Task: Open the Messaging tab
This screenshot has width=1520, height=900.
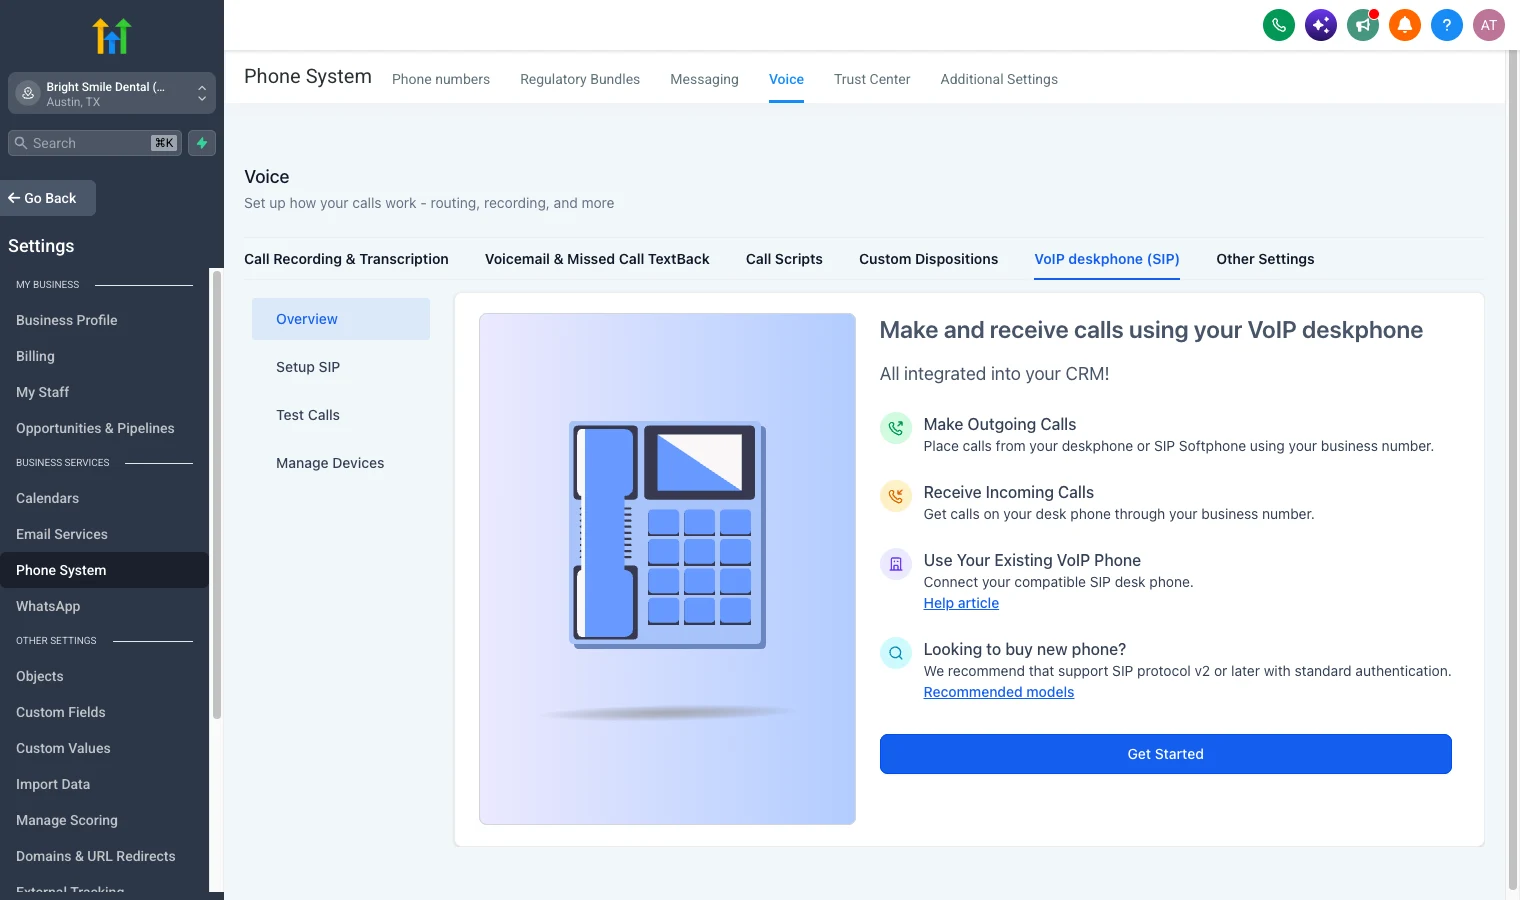Action: [x=704, y=79]
